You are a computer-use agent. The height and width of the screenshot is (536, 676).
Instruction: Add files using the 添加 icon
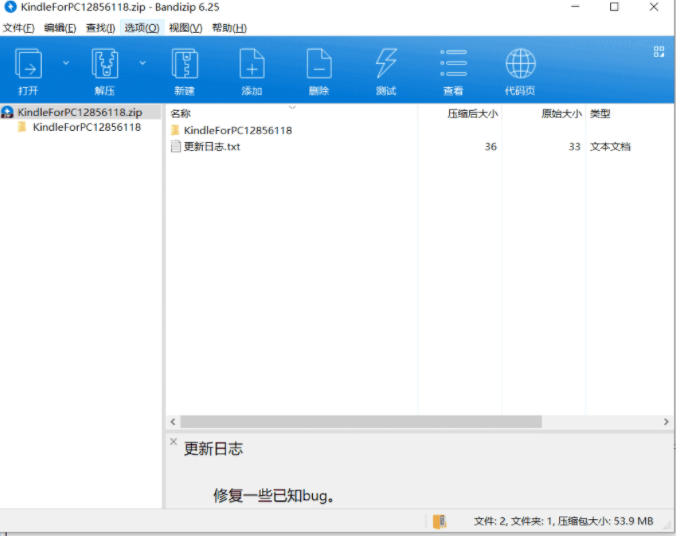[x=252, y=71]
